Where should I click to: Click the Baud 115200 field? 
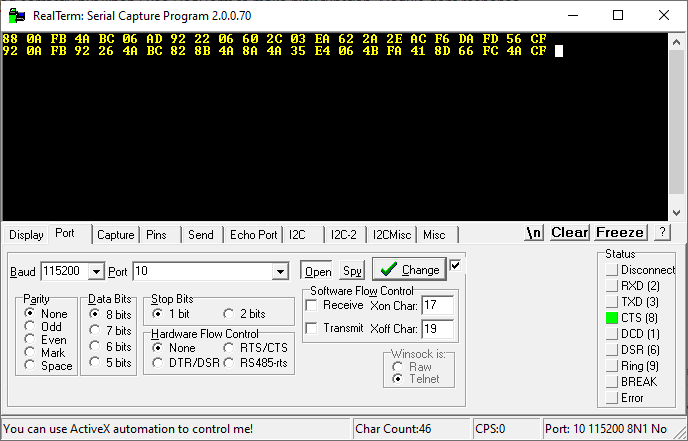65,272
